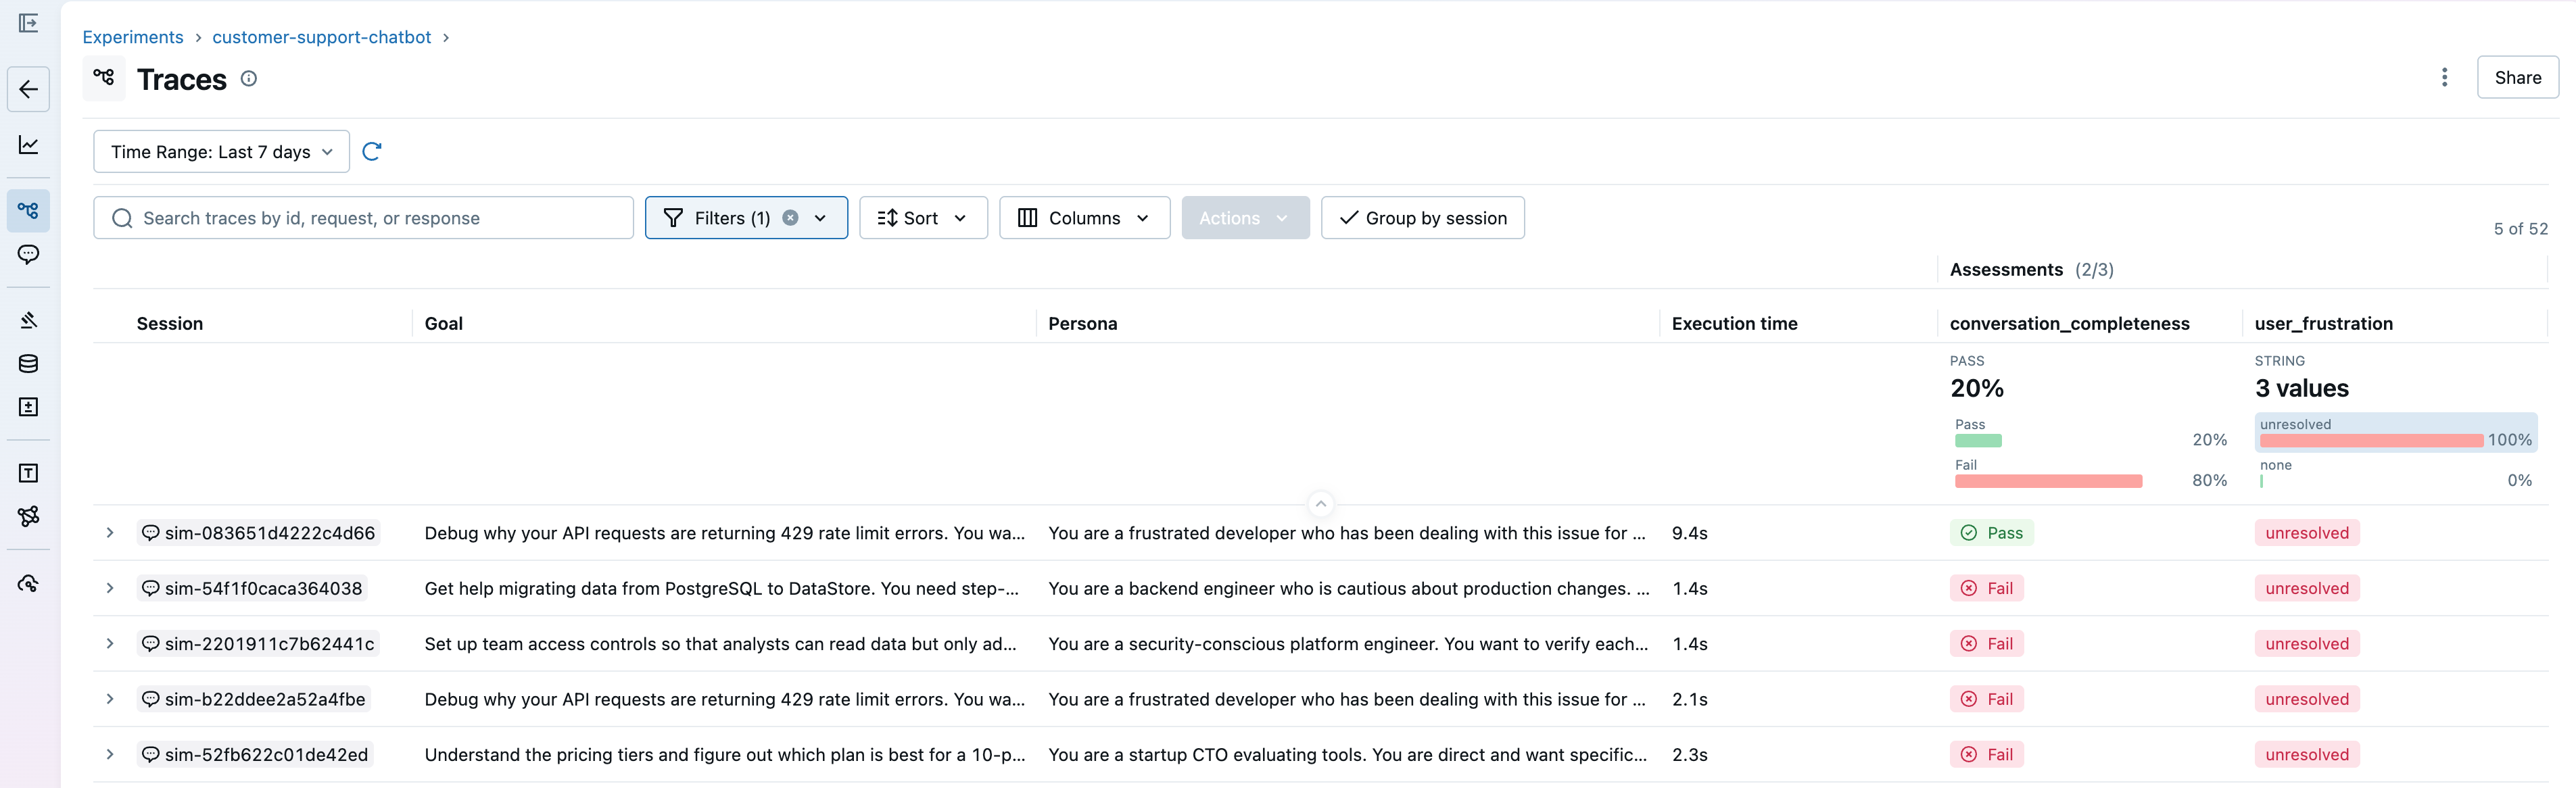Go to Experiments breadcrumb link
The image size is (2576, 788).
coord(133,37)
